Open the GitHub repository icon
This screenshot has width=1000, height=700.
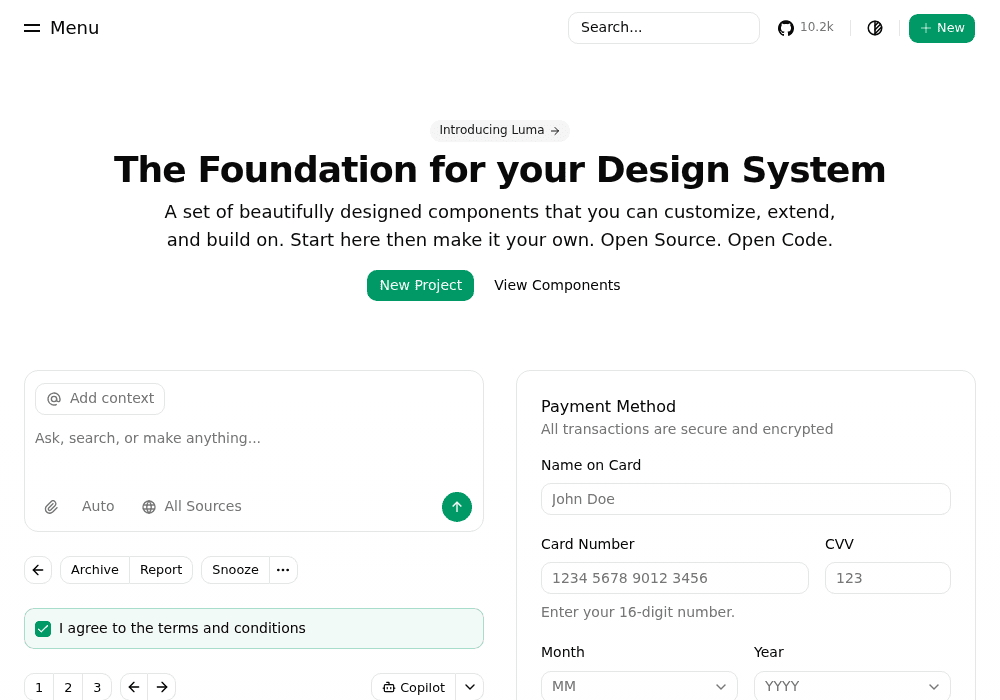coord(786,28)
